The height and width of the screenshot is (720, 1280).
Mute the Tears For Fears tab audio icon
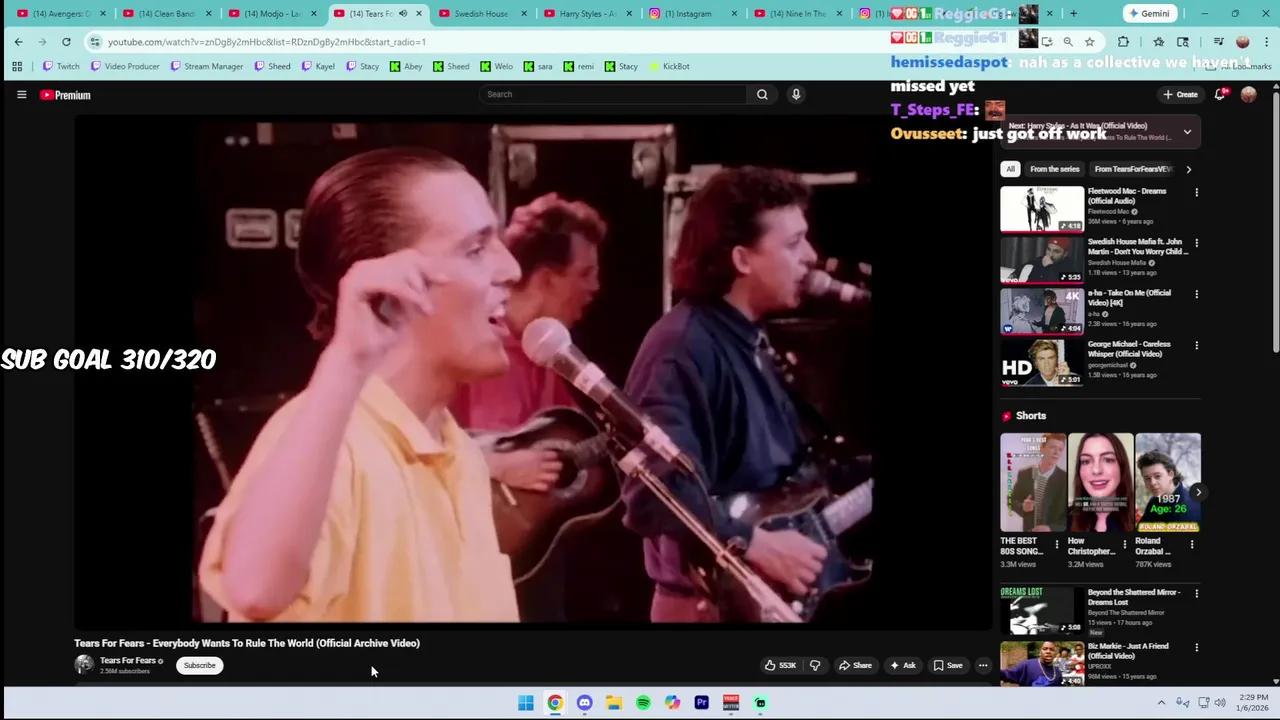point(403,14)
